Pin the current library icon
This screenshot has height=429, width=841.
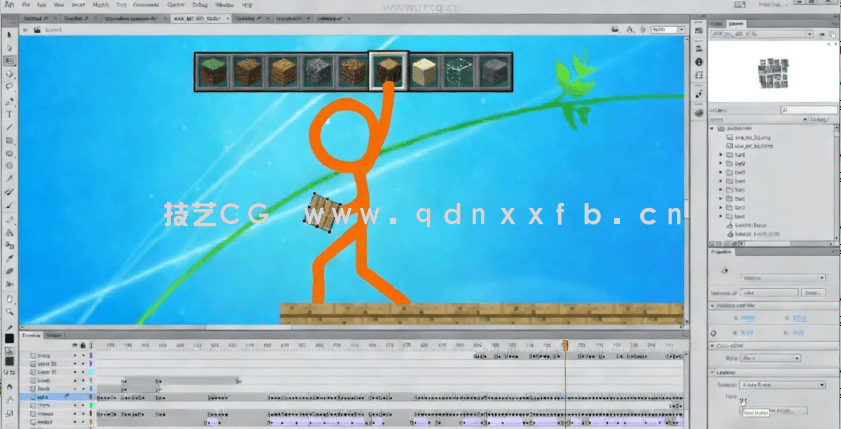[823, 34]
